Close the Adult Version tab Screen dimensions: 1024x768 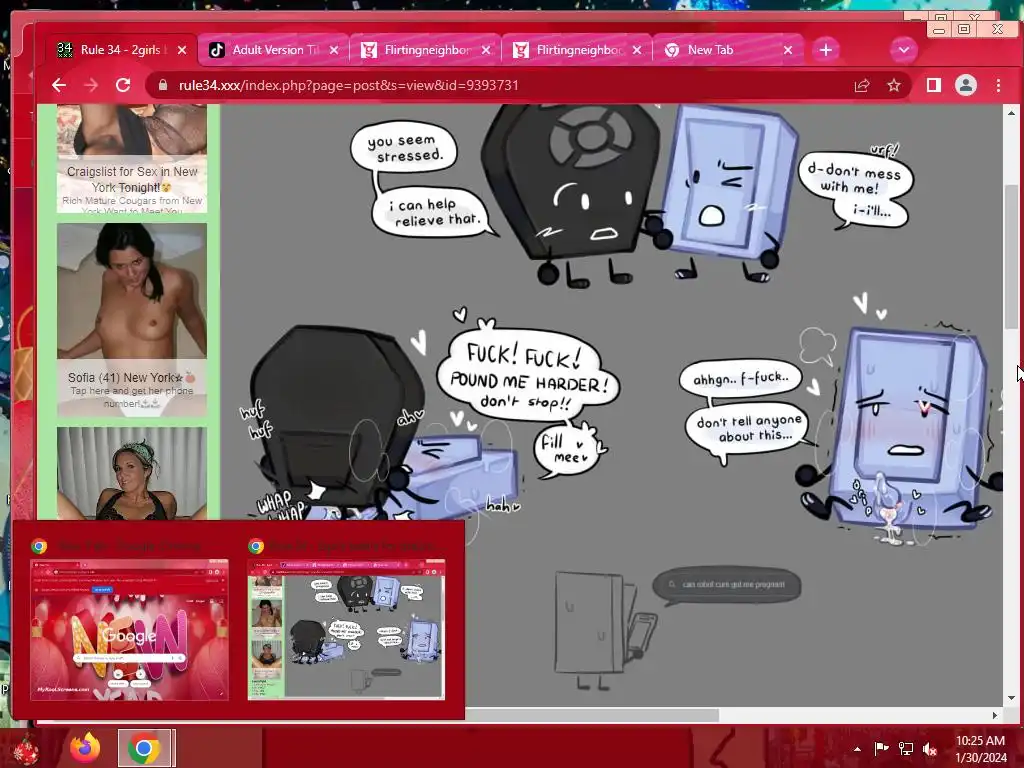click(334, 50)
